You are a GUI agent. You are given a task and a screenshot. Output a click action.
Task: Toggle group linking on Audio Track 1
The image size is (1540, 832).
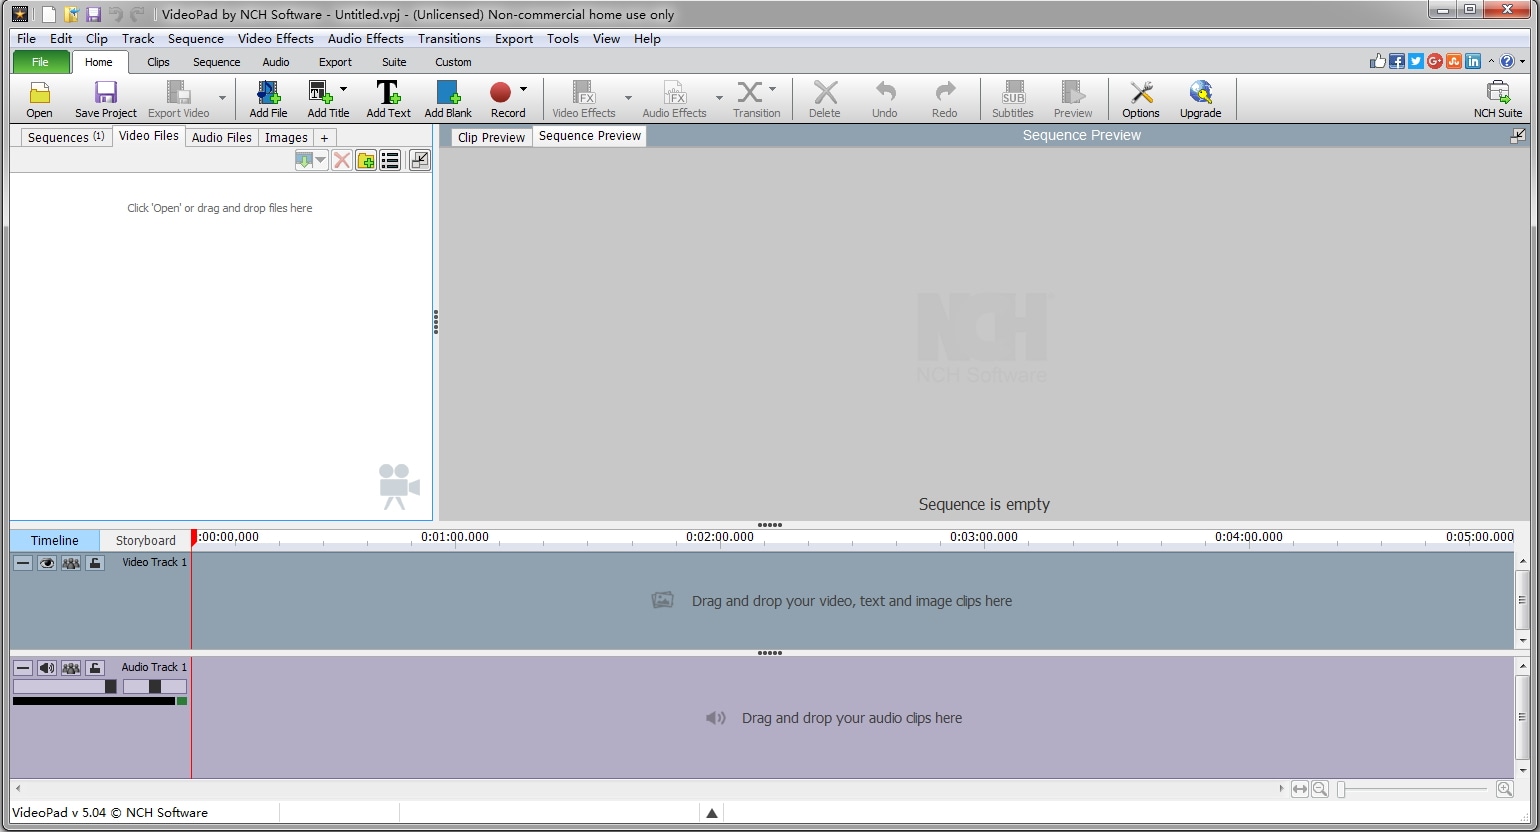click(x=71, y=668)
